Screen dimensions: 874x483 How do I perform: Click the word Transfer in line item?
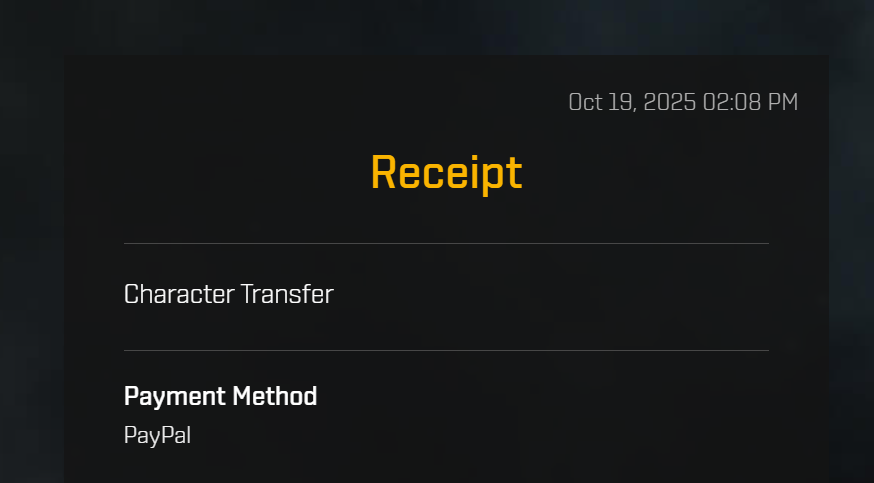[x=287, y=294]
